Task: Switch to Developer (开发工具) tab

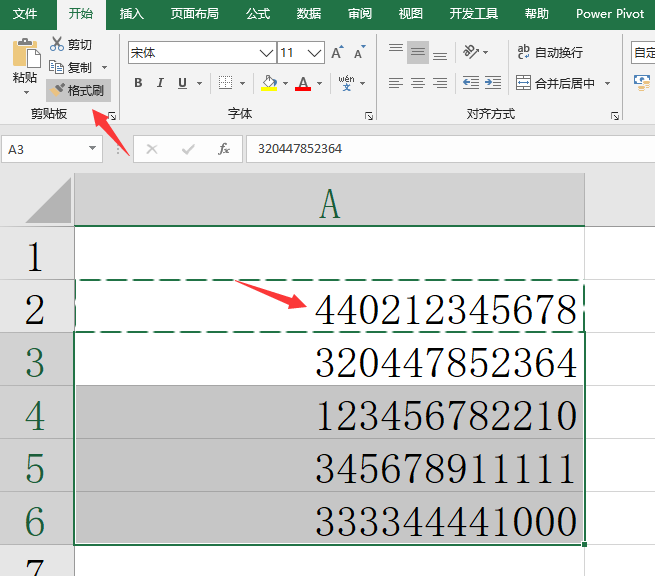Action: coord(474,14)
